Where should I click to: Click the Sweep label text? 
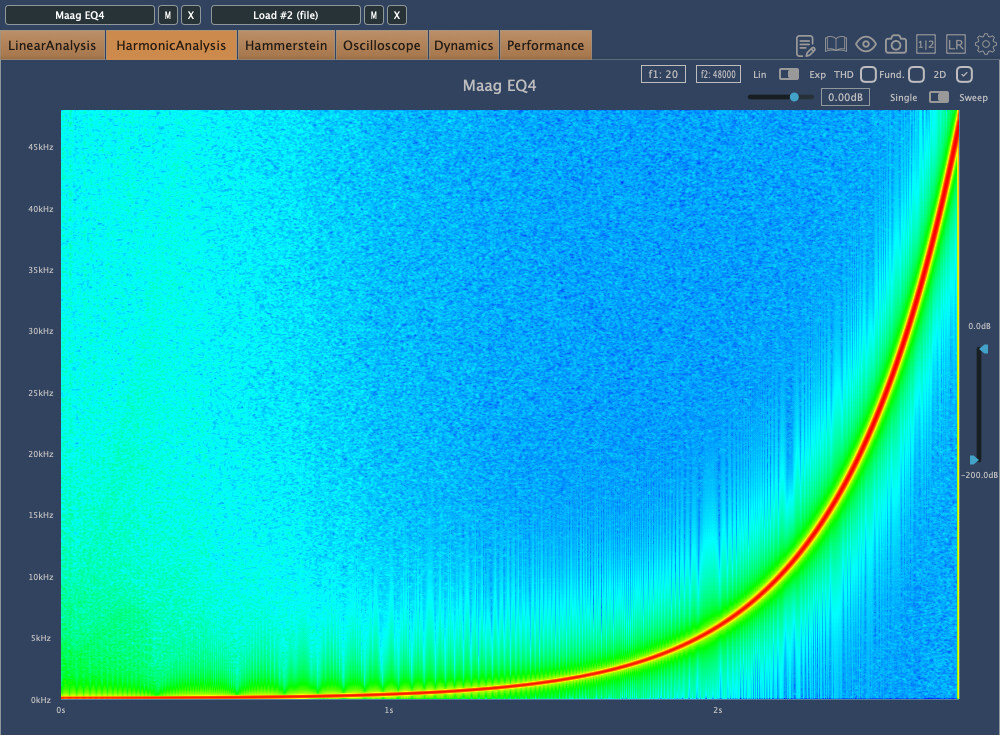[x=973, y=98]
